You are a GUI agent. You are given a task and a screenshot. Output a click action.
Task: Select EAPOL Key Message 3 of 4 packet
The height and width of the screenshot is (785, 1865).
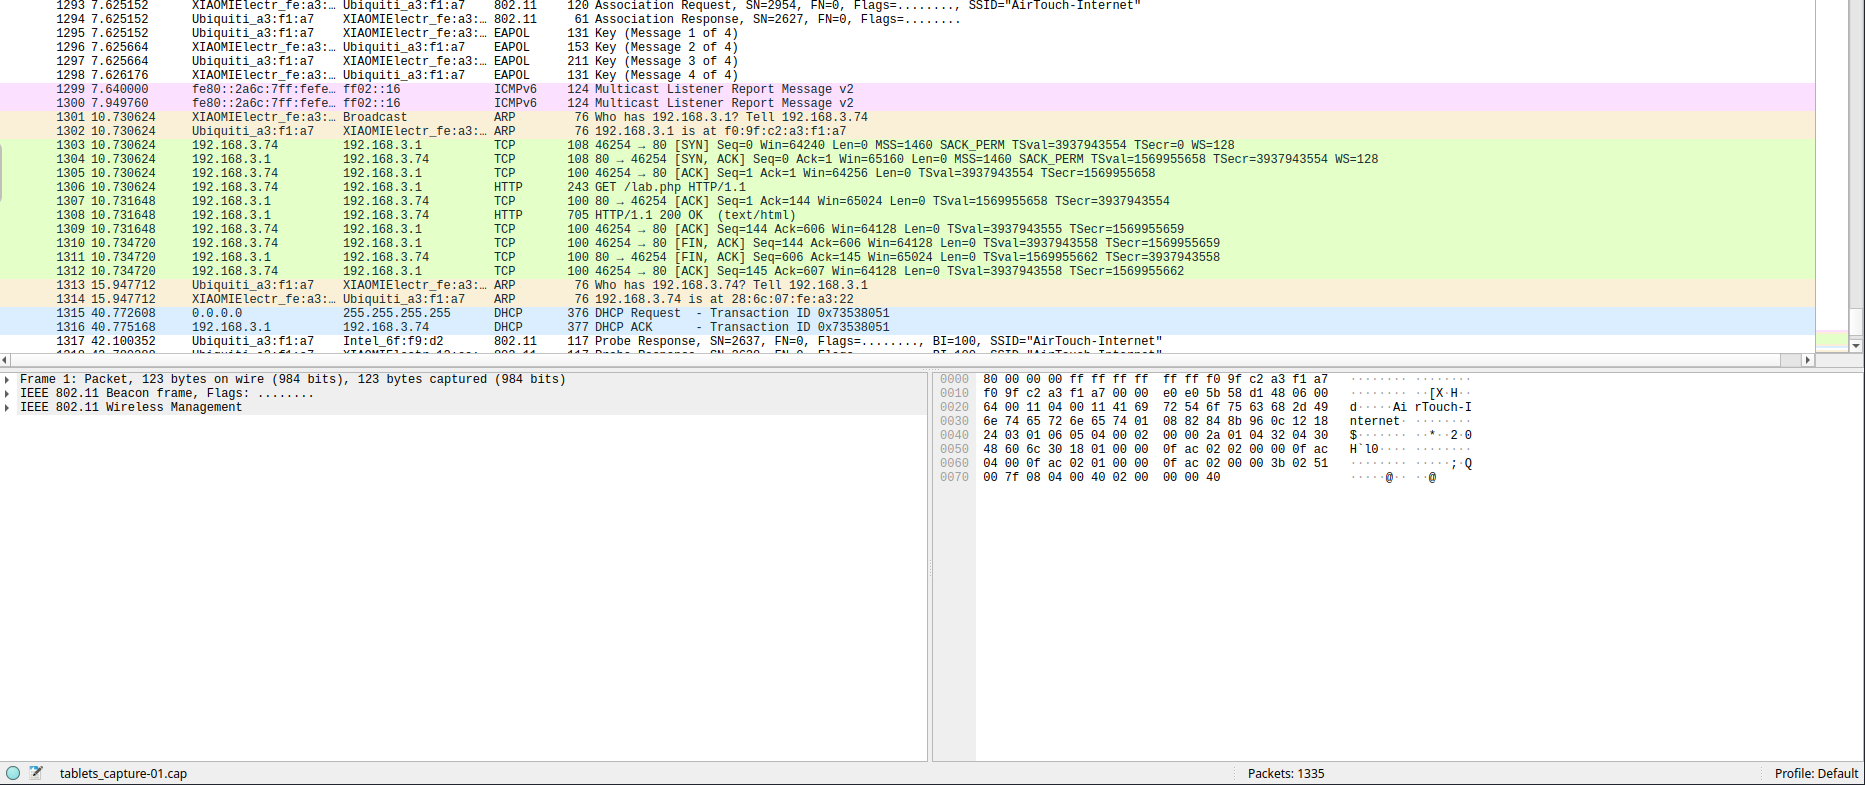[907, 61]
